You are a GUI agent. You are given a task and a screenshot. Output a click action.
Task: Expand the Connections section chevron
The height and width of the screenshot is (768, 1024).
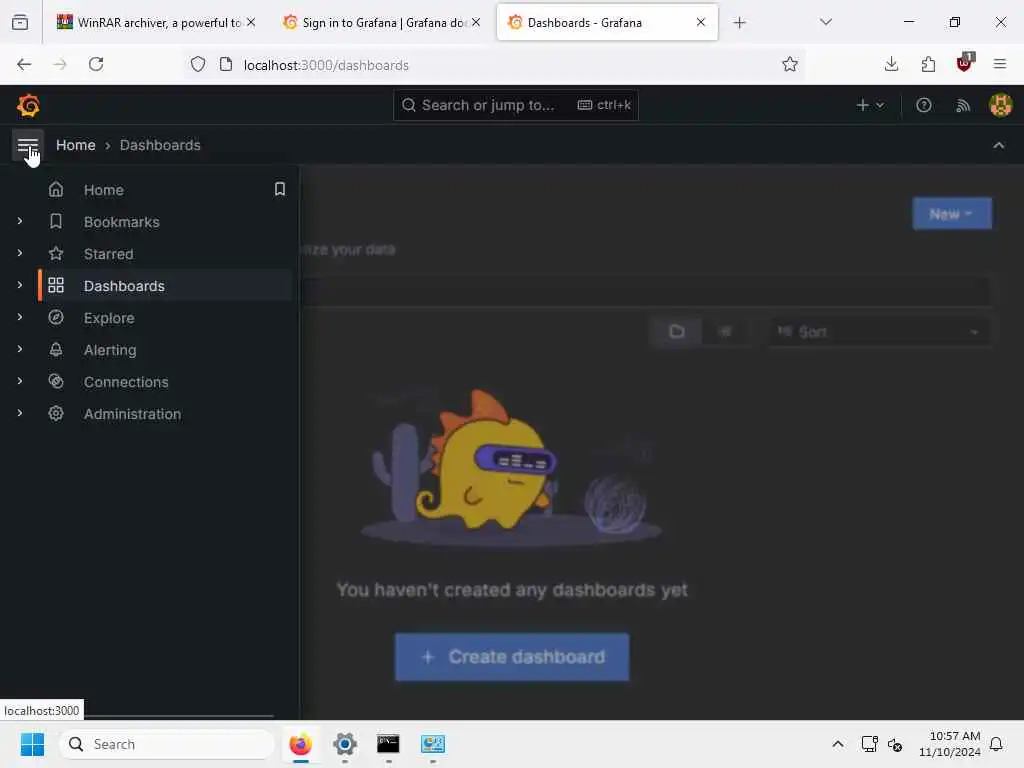pos(20,381)
